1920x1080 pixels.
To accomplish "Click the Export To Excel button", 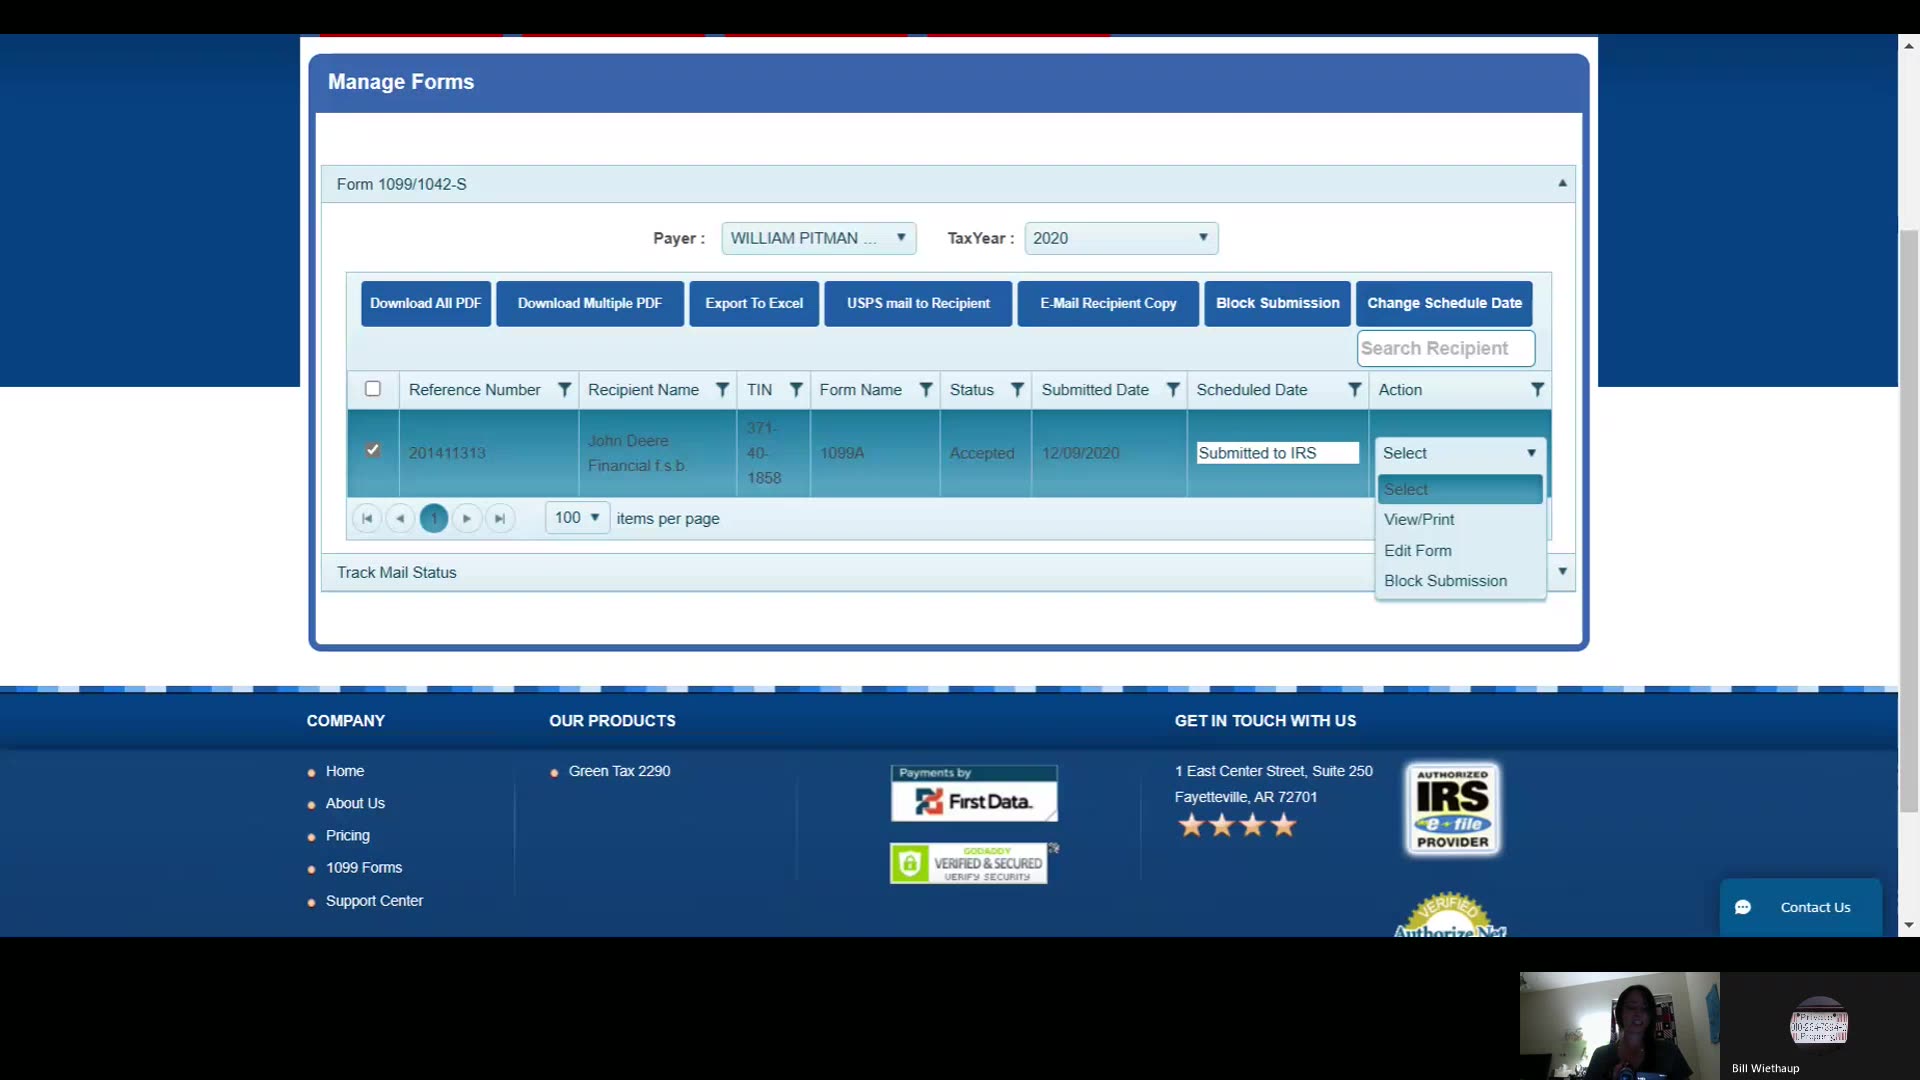I will click(x=754, y=303).
